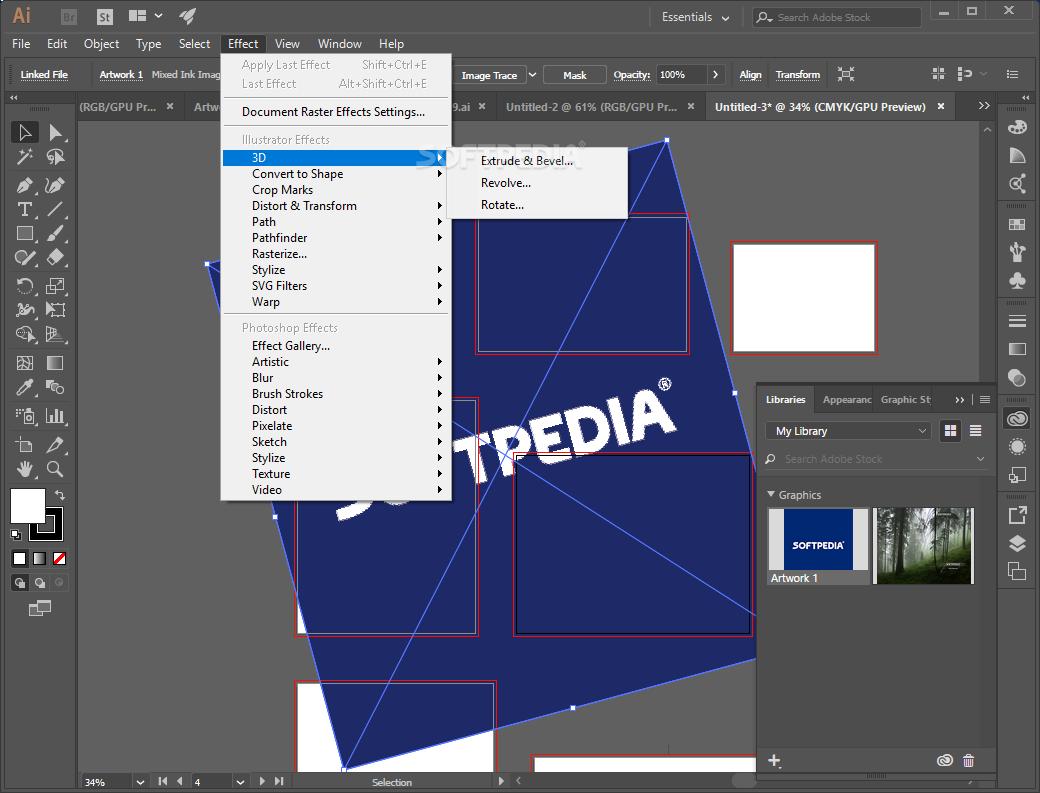1040x793 pixels.
Task: Open the My Library dropdown
Action: coord(848,431)
